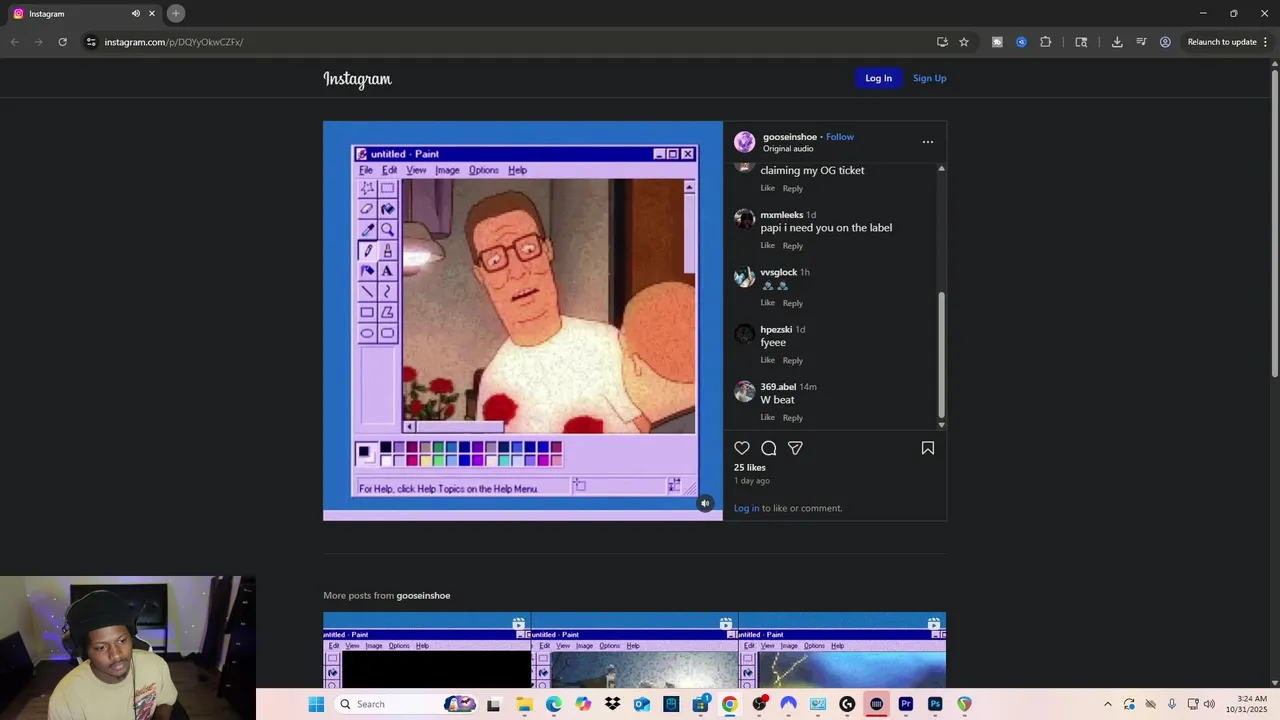Open Dropbox from the taskbar
The height and width of the screenshot is (720, 1280).
(x=612, y=704)
